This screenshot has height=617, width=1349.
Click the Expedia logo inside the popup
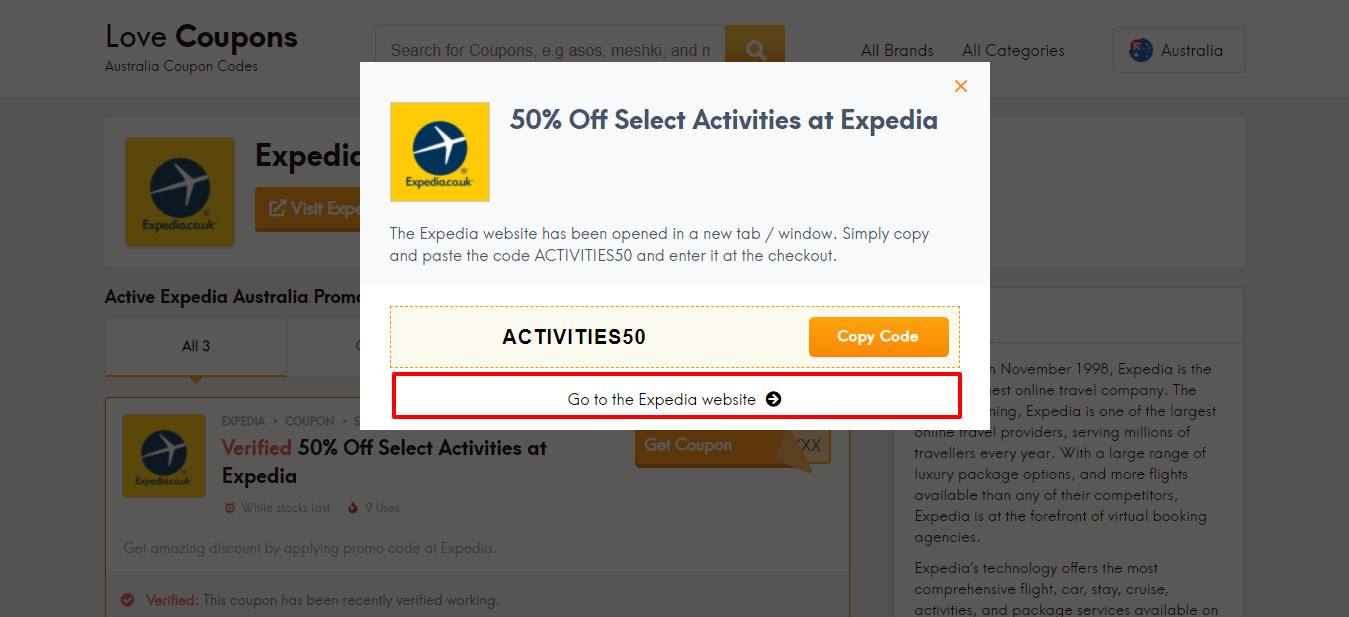440,152
